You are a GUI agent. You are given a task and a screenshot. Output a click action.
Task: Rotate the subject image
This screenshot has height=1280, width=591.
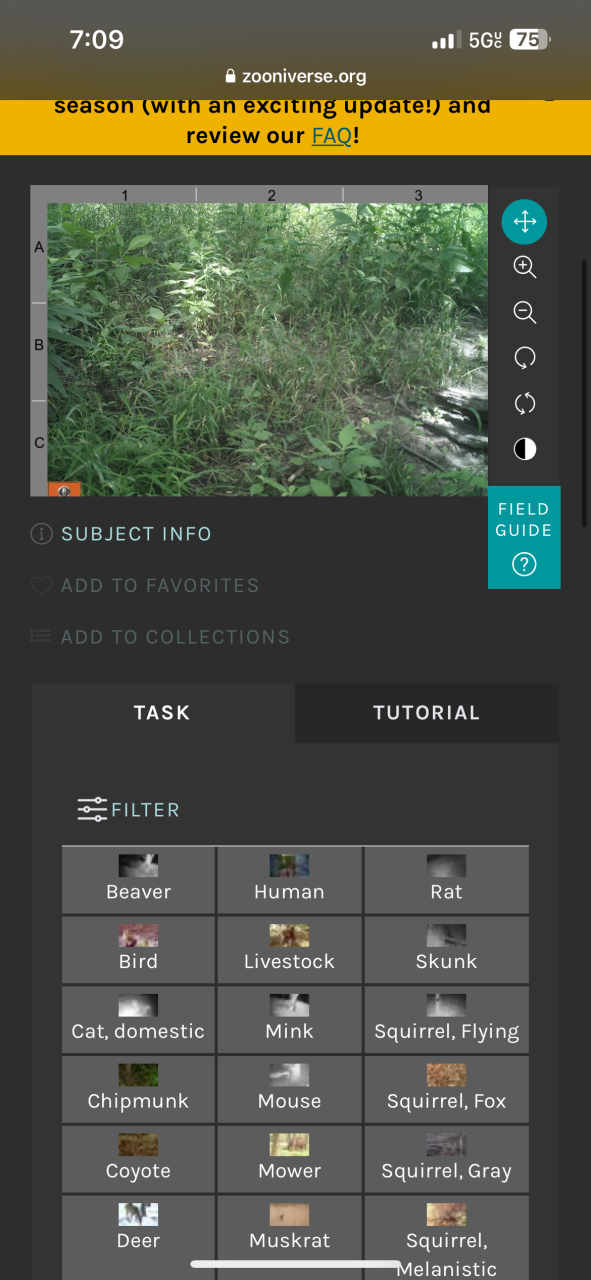coord(524,358)
